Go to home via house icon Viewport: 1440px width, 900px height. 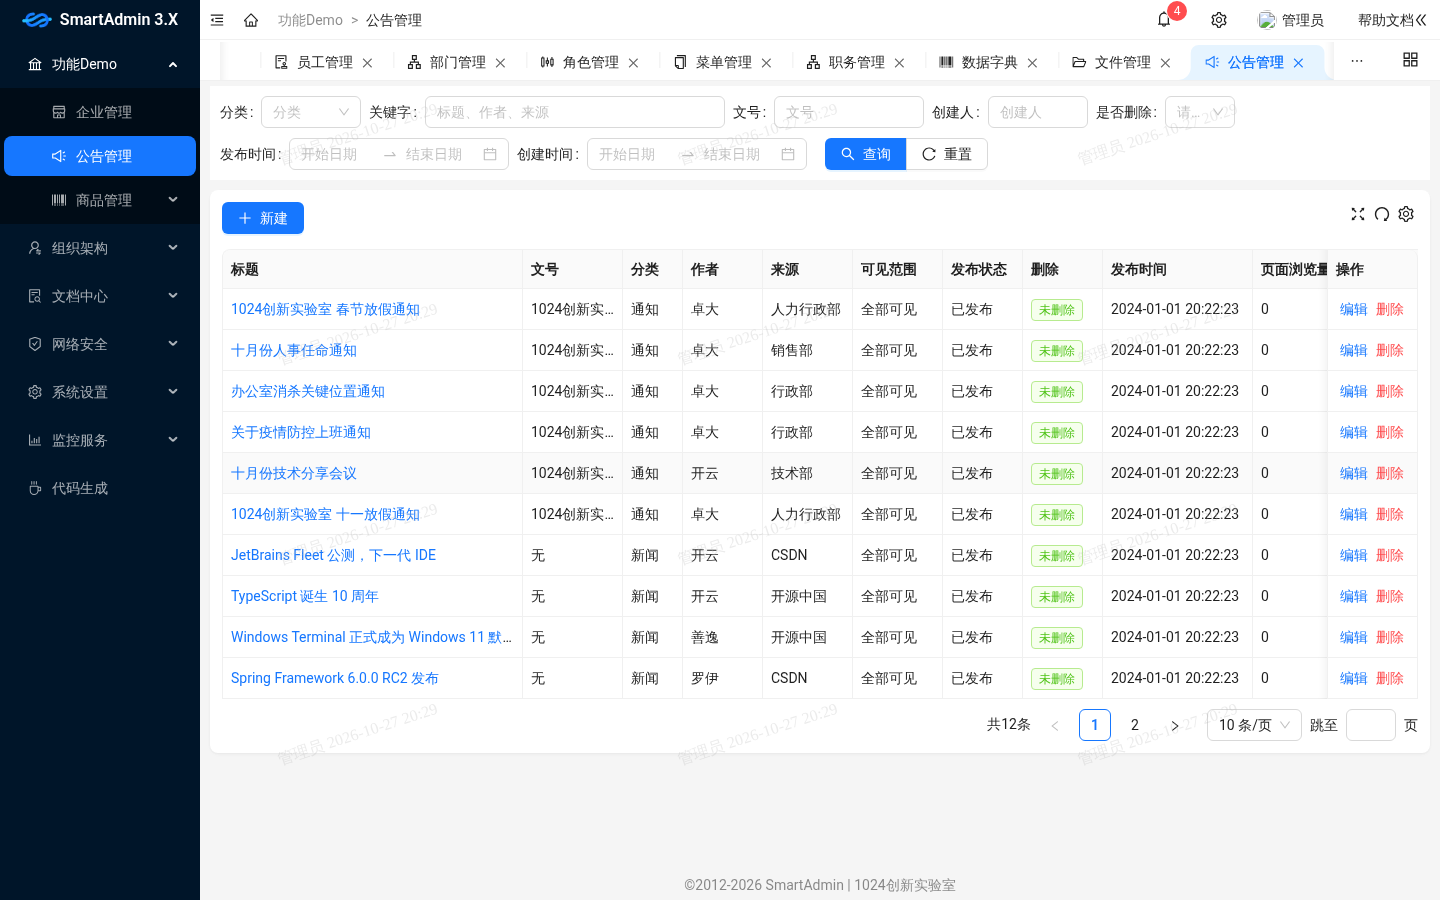pyautogui.click(x=251, y=20)
